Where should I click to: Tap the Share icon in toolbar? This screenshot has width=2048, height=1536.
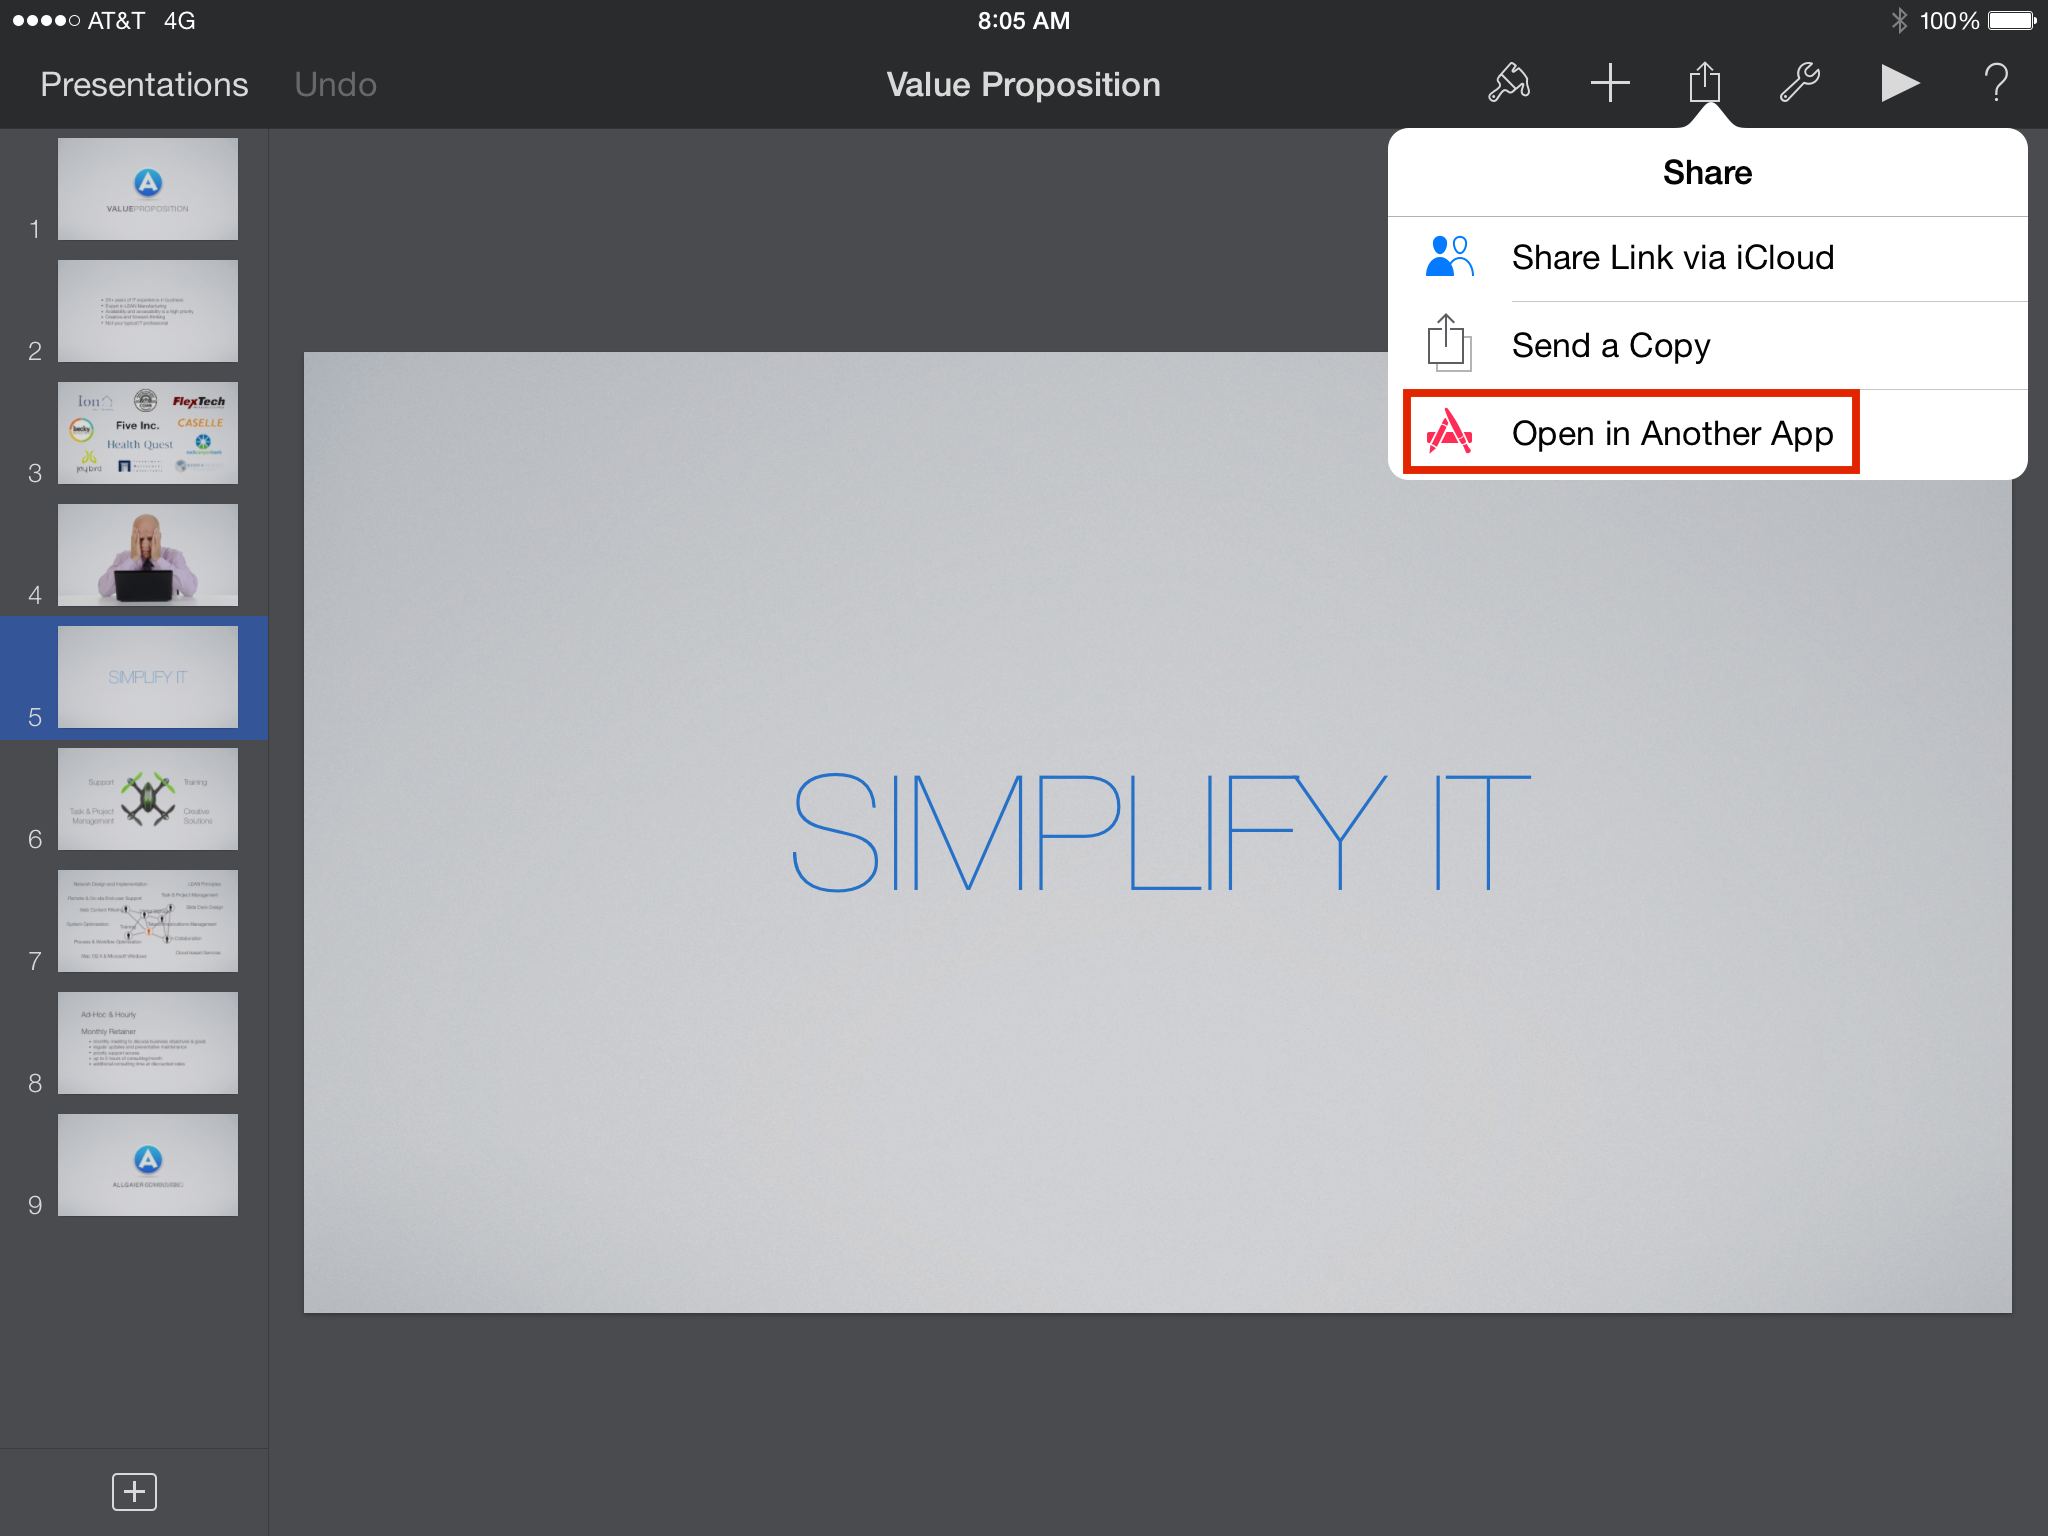click(x=1705, y=82)
